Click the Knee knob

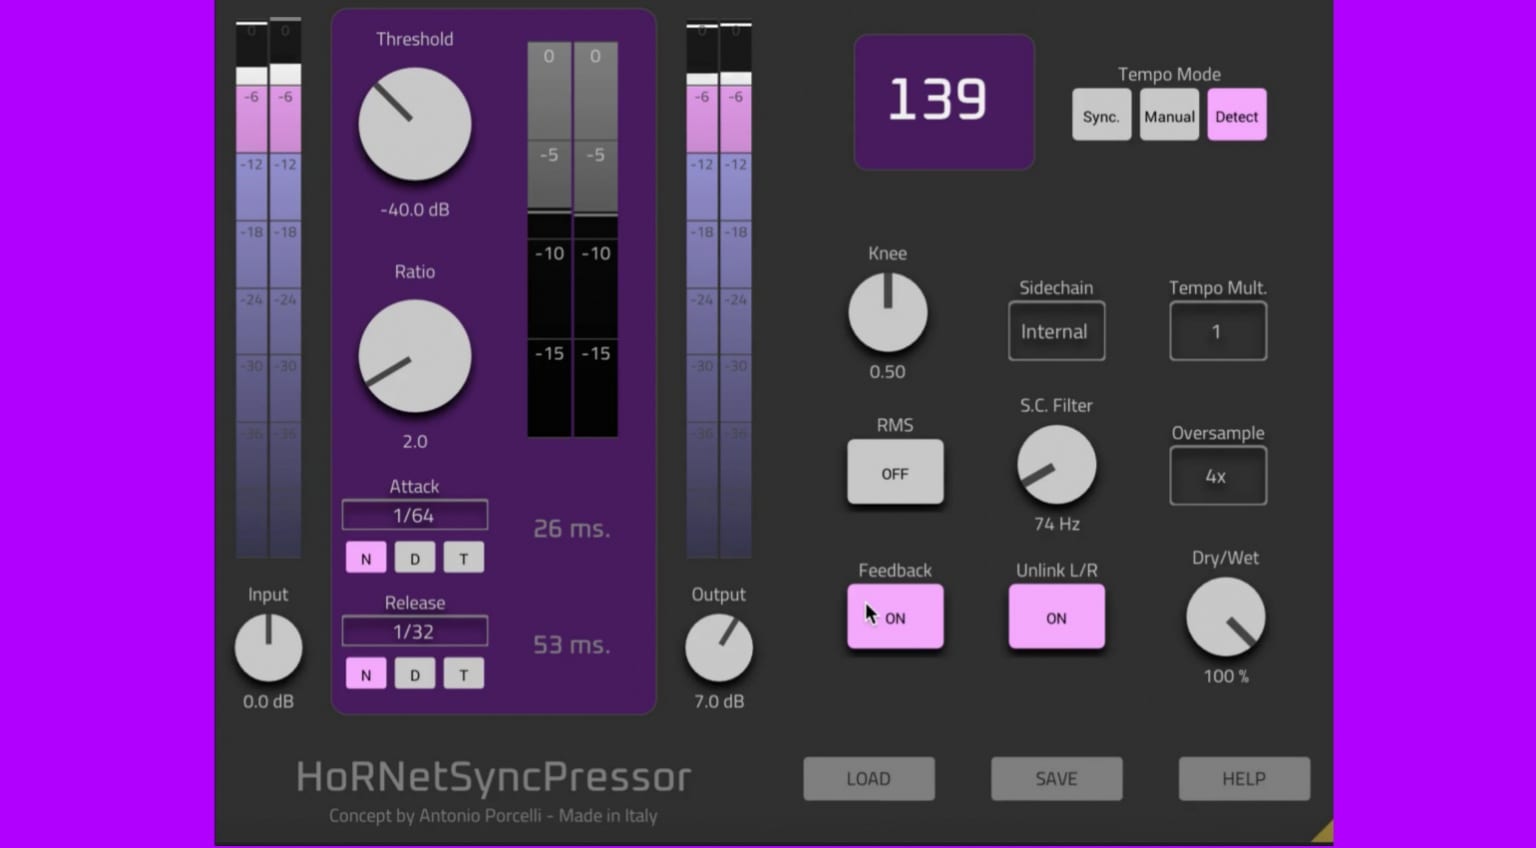887,312
